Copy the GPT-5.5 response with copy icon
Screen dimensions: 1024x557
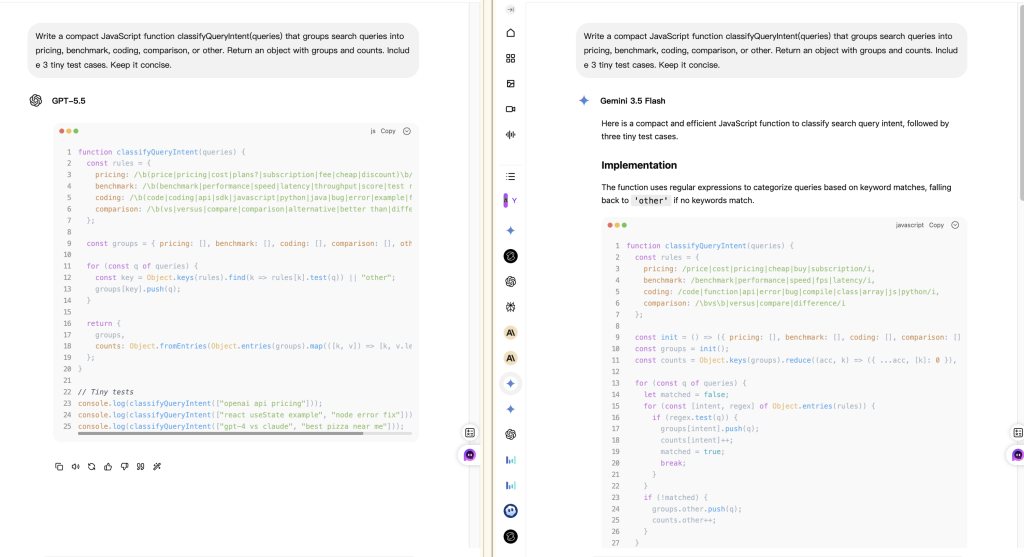point(59,467)
